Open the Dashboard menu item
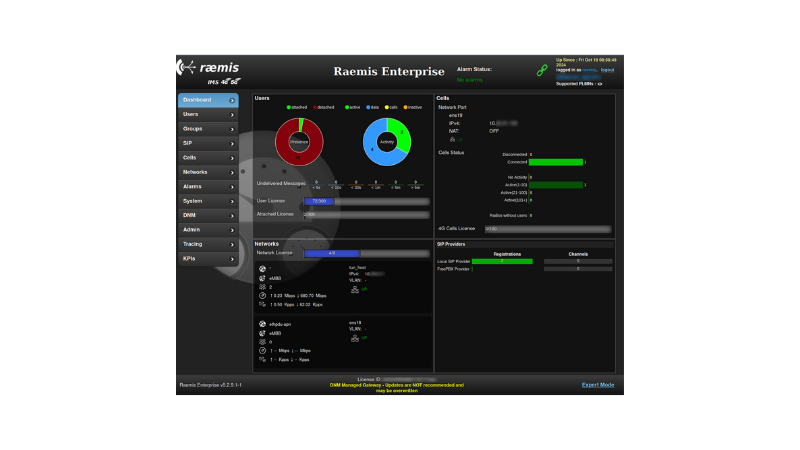The image size is (800, 450). 208,100
